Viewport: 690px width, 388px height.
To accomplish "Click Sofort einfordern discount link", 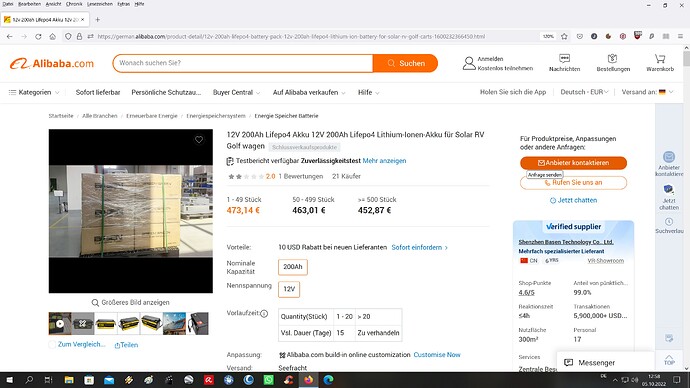I will coord(419,247).
